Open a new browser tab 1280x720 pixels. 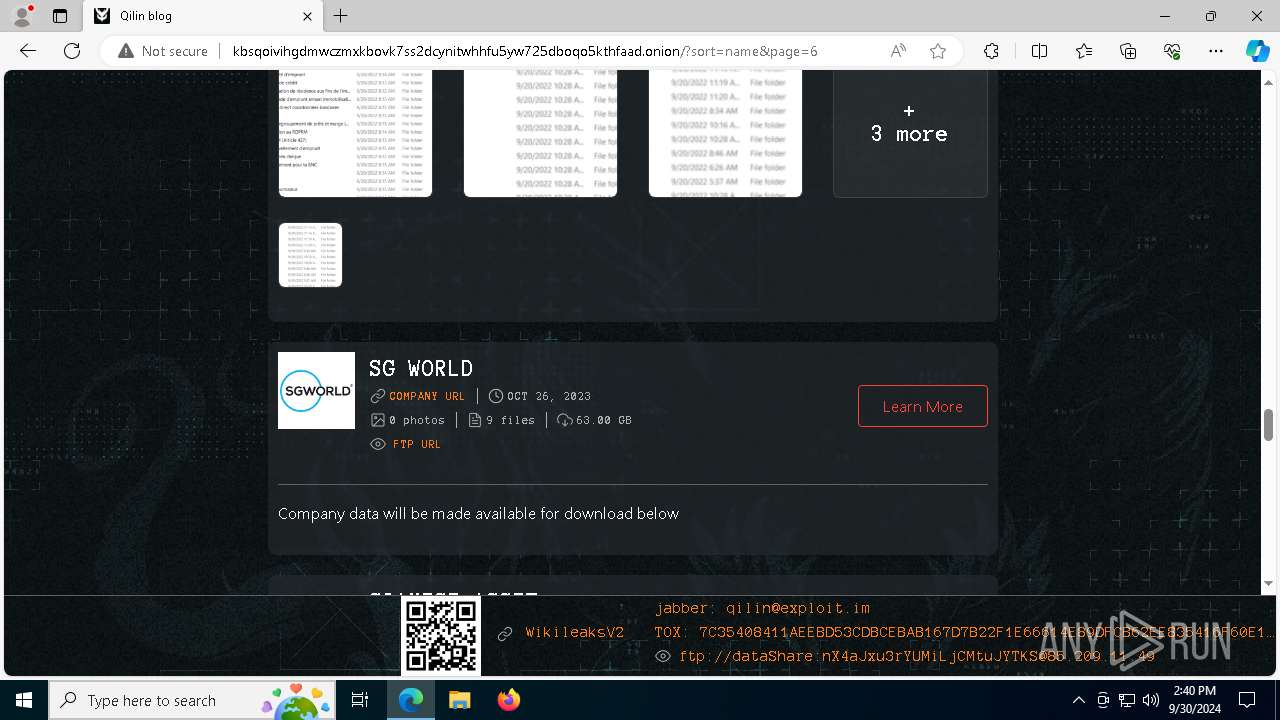click(x=341, y=16)
